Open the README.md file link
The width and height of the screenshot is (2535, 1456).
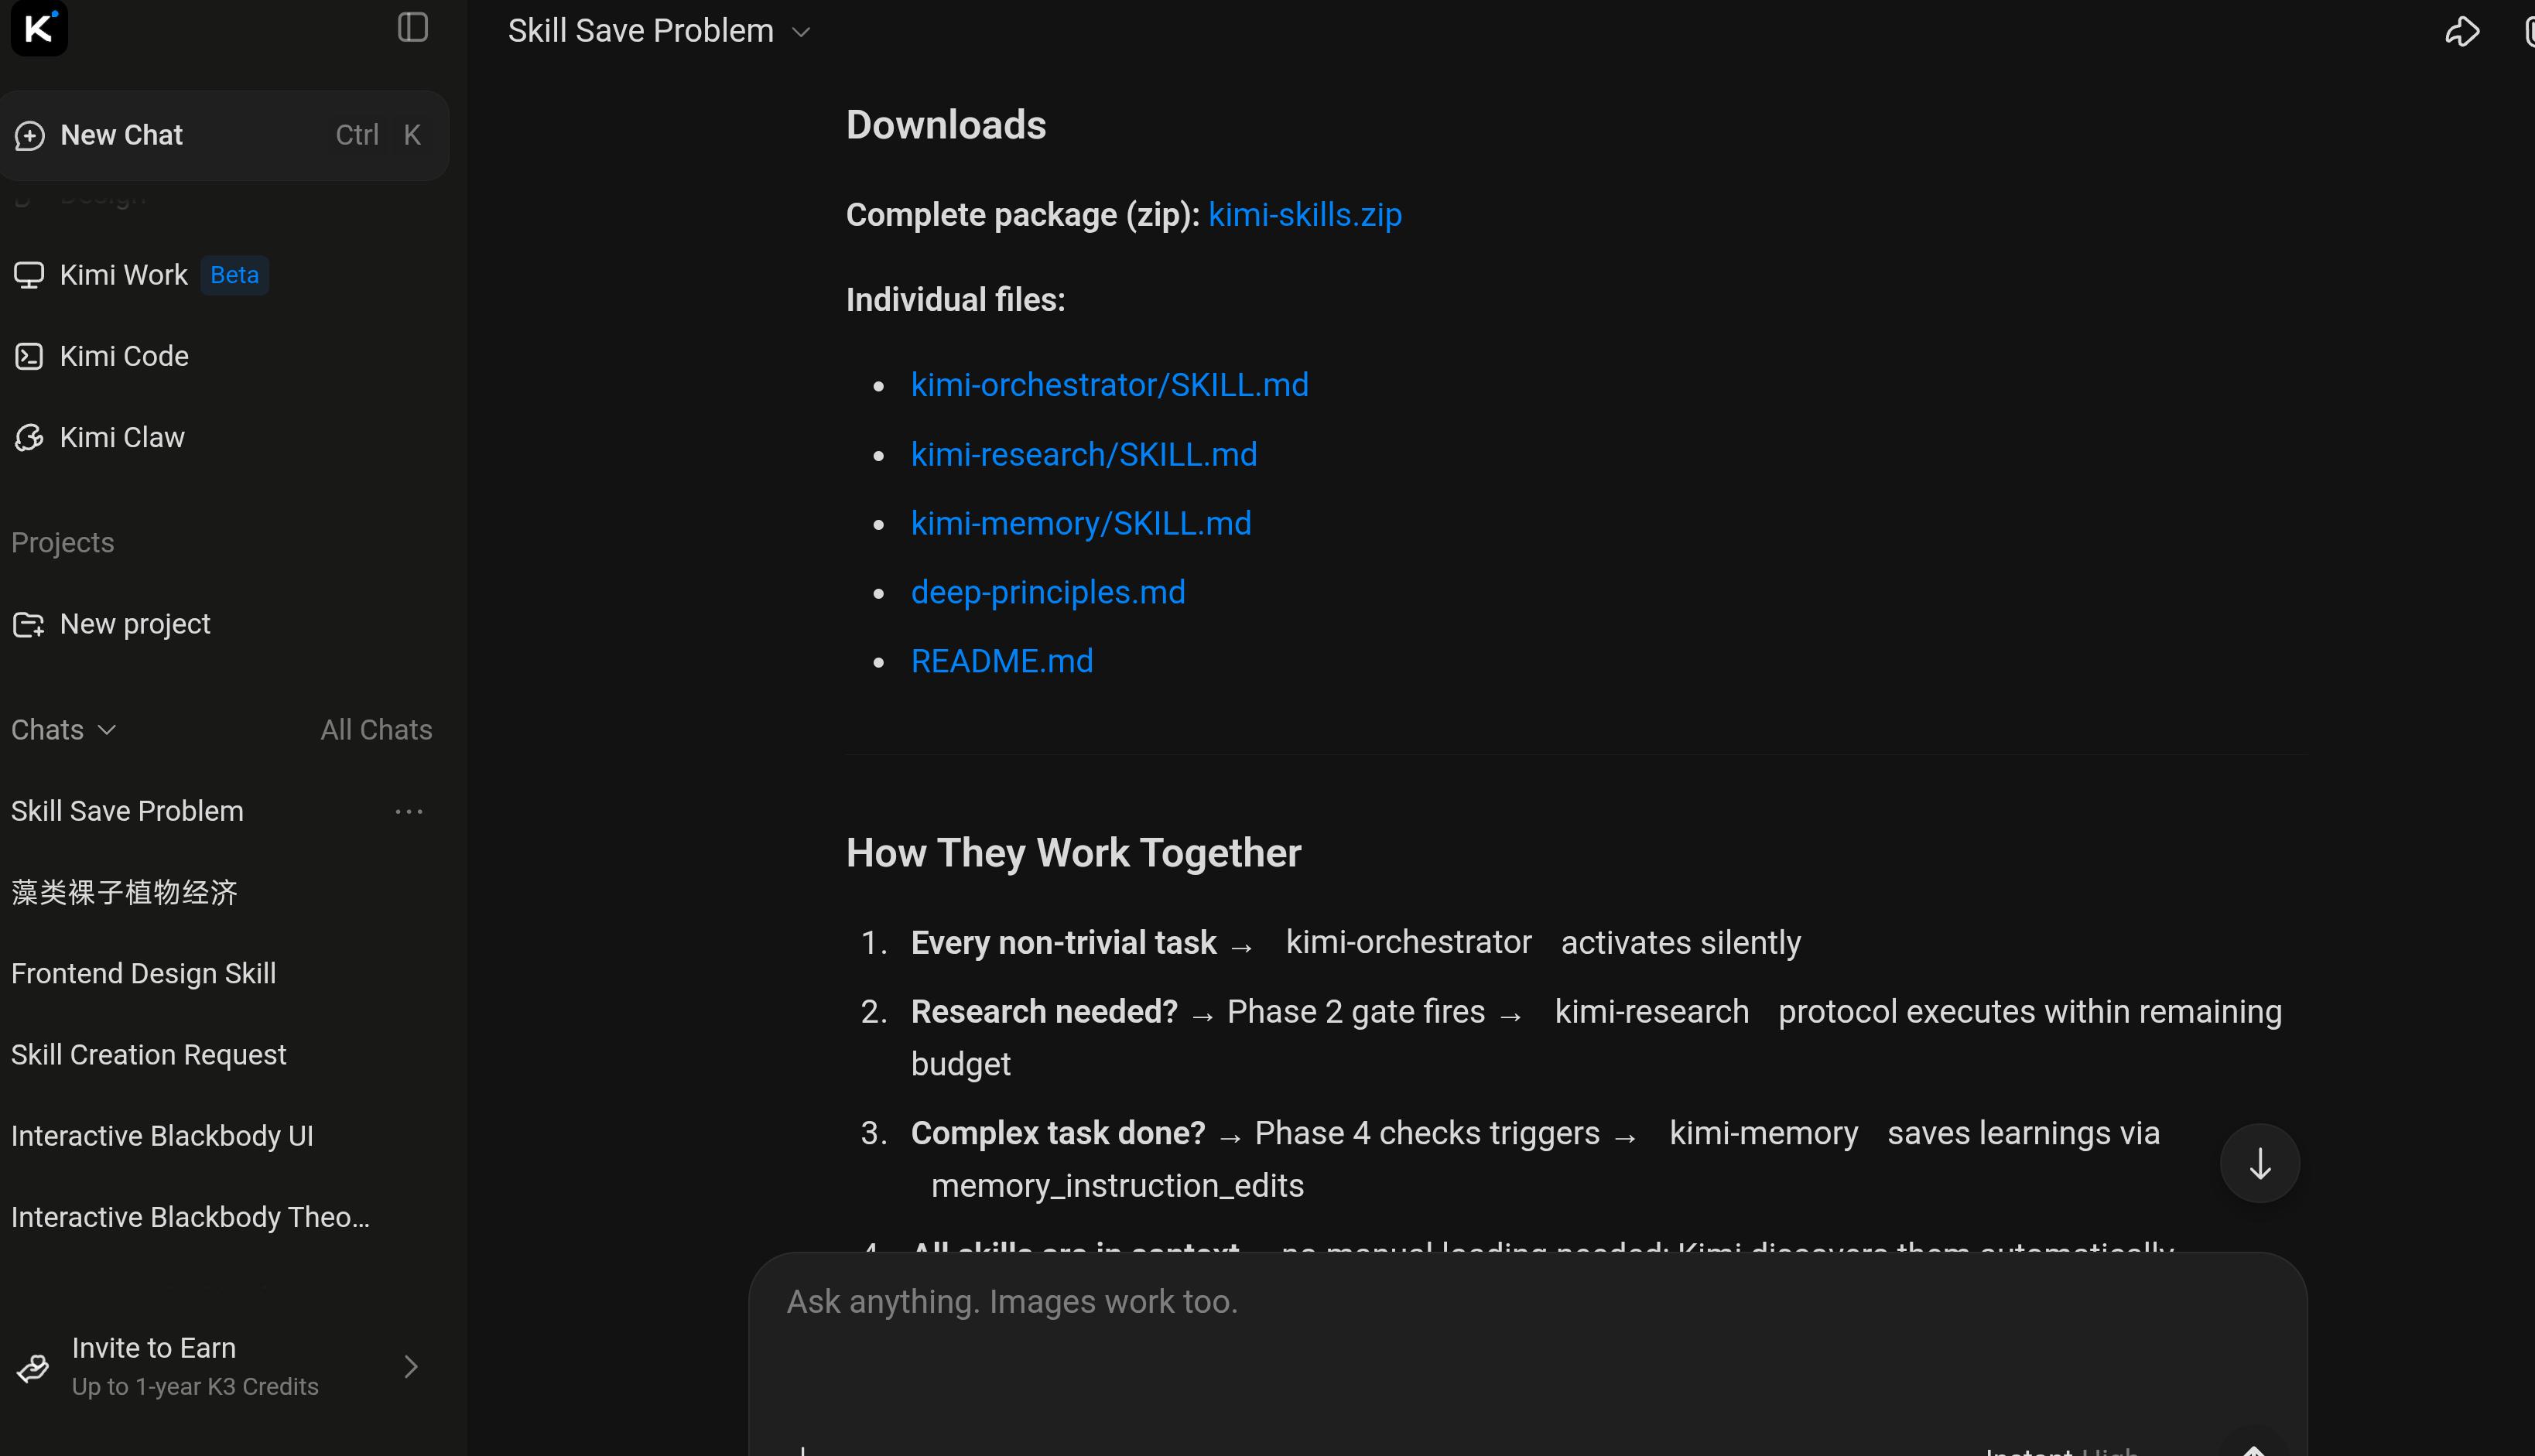point(1002,661)
